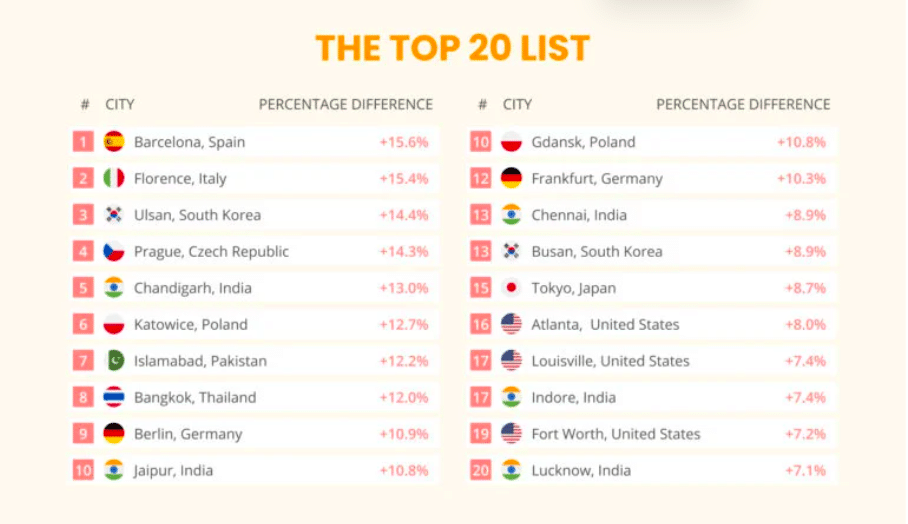Screen dimensions: 908x524
Task: Click the +15.6% value for Barcelona
Action: coord(403,142)
